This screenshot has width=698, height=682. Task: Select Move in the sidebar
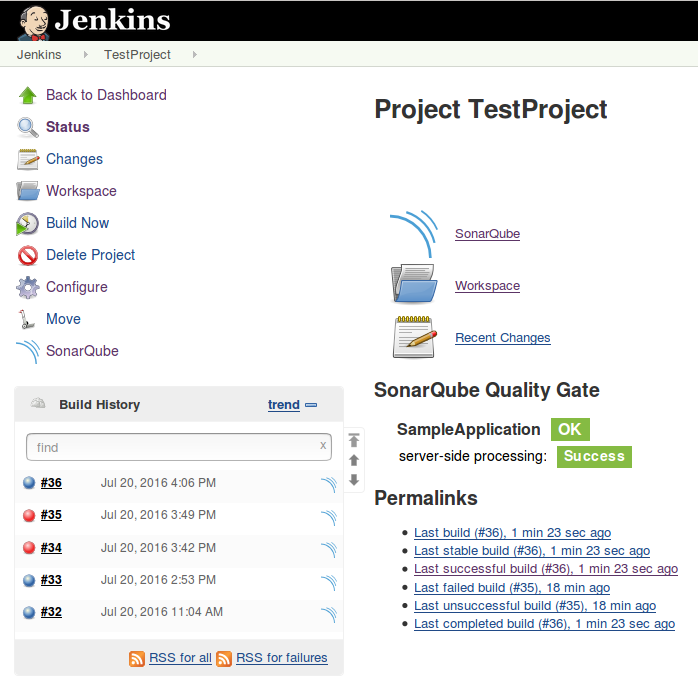(x=63, y=320)
